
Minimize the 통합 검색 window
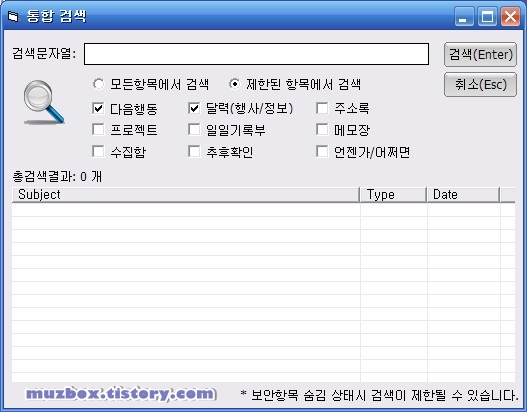coord(464,16)
